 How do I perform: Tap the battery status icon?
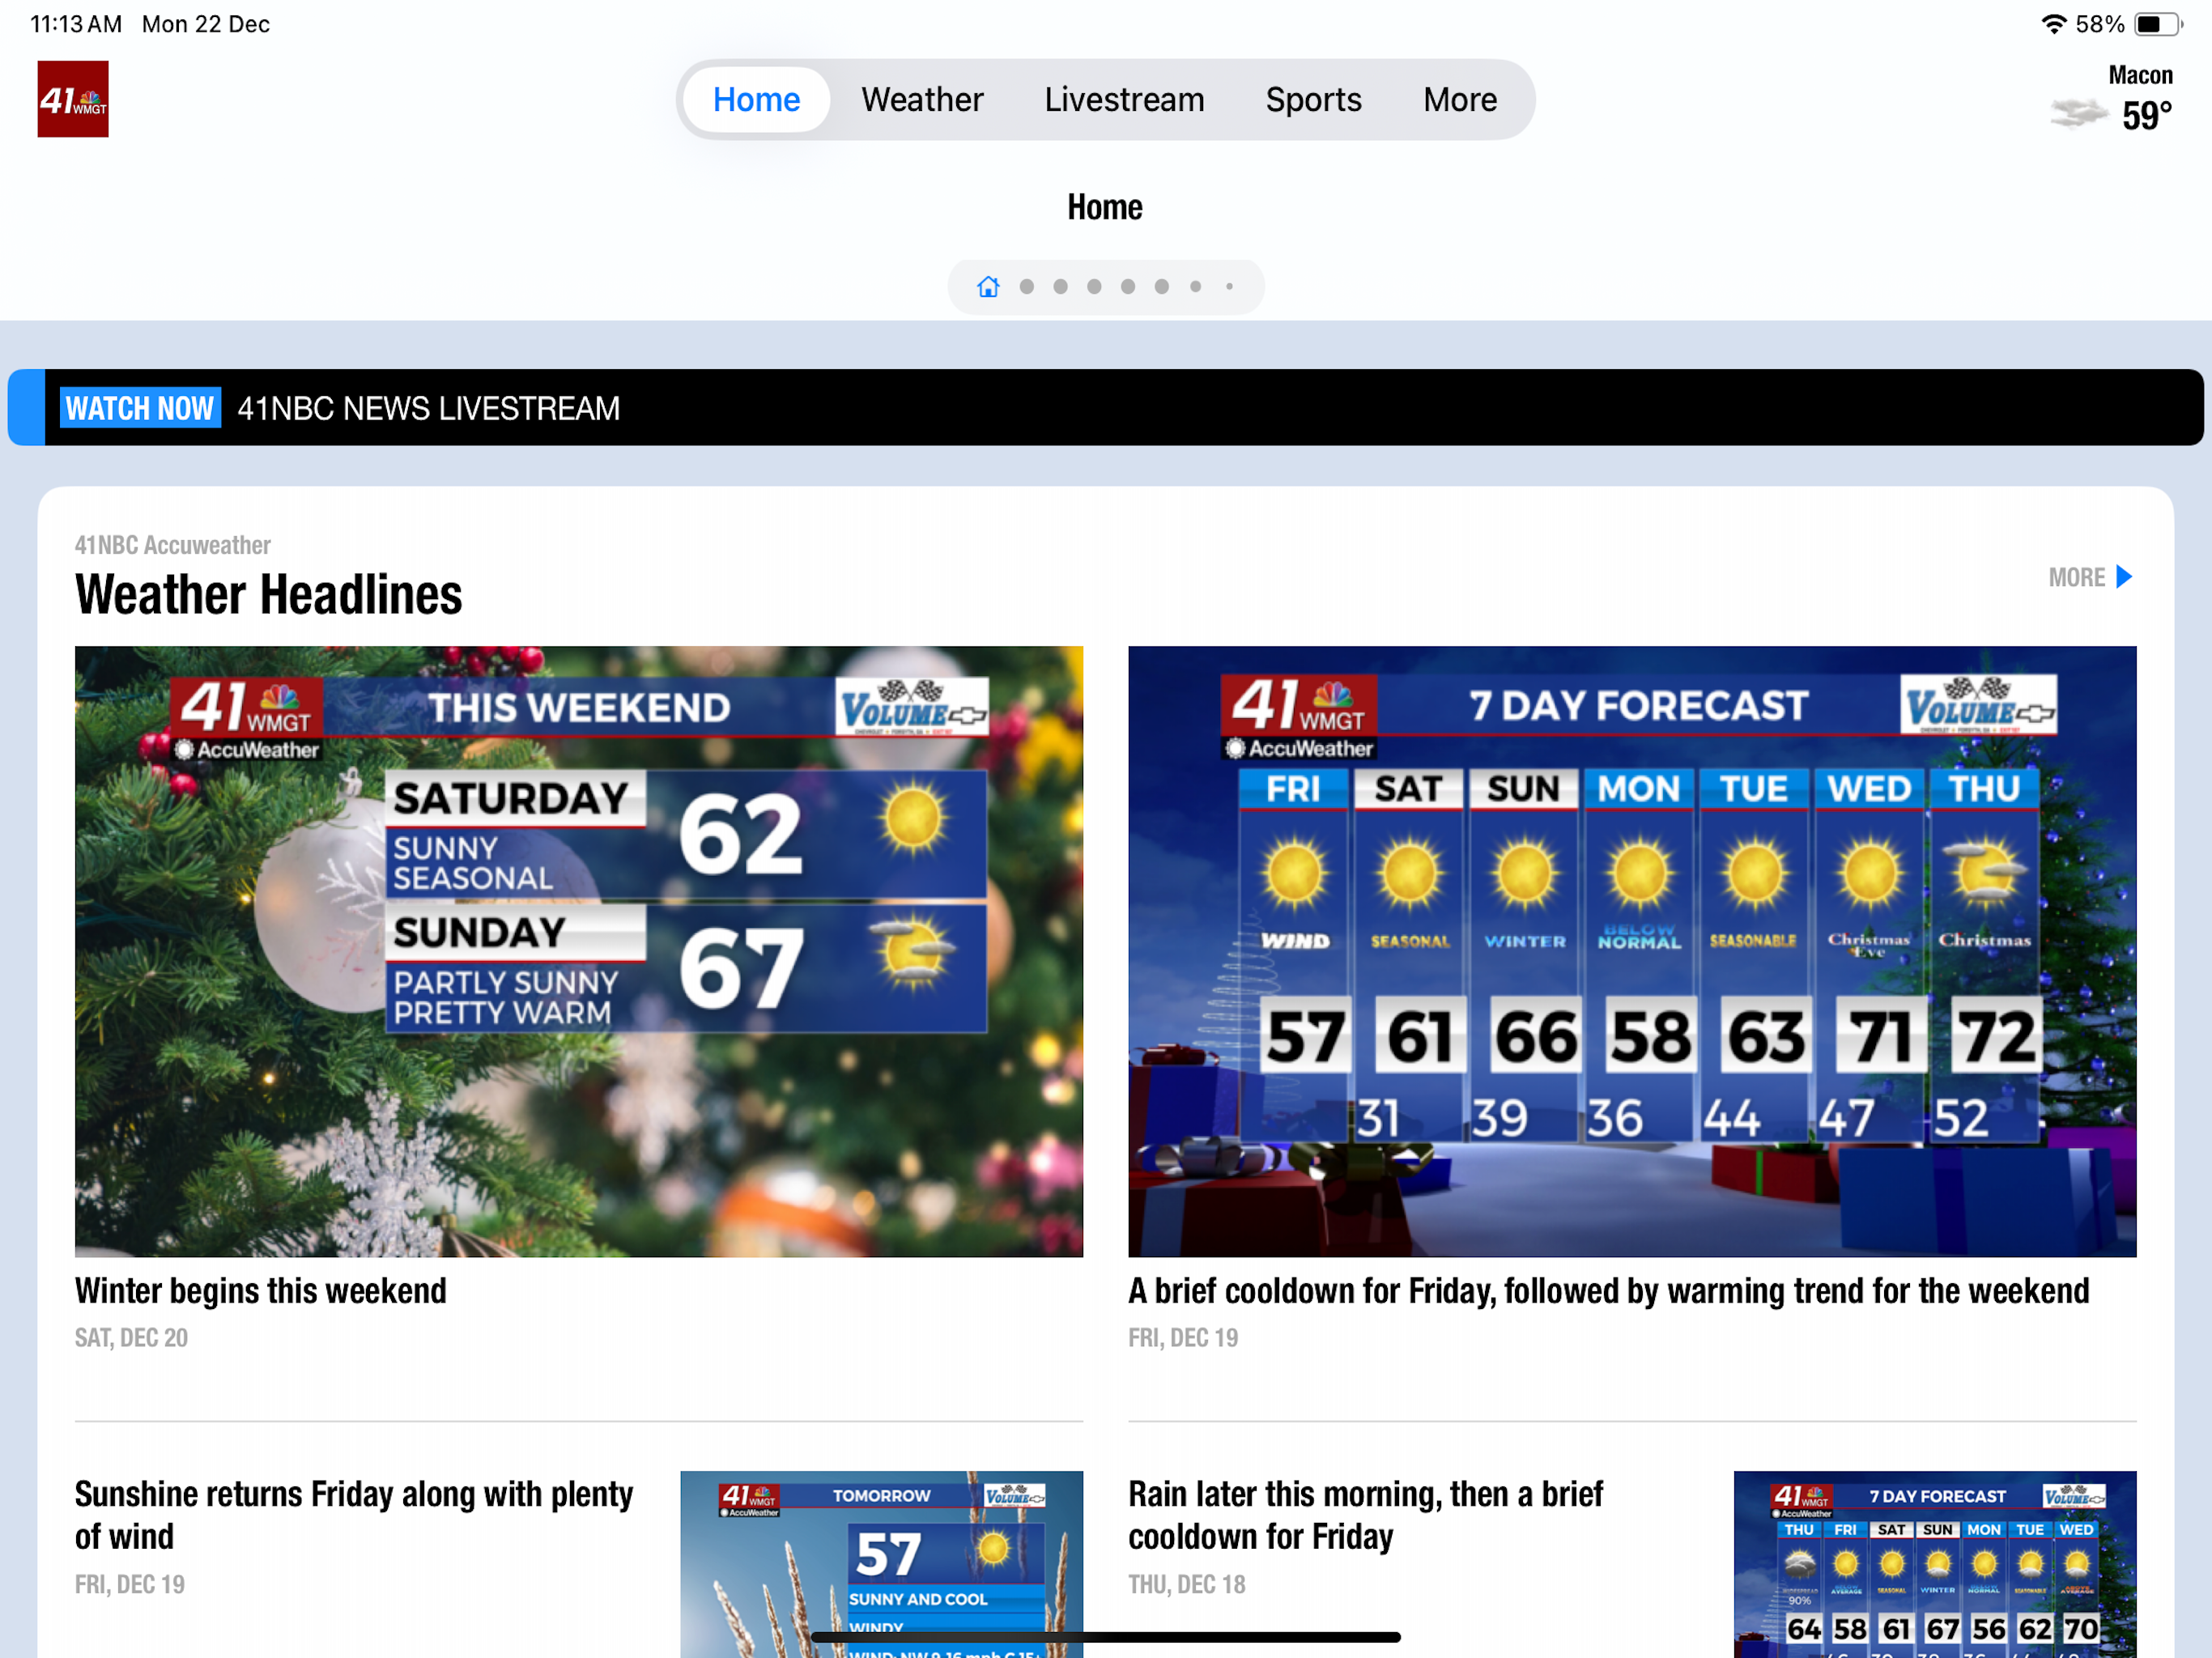(x=2156, y=24)
